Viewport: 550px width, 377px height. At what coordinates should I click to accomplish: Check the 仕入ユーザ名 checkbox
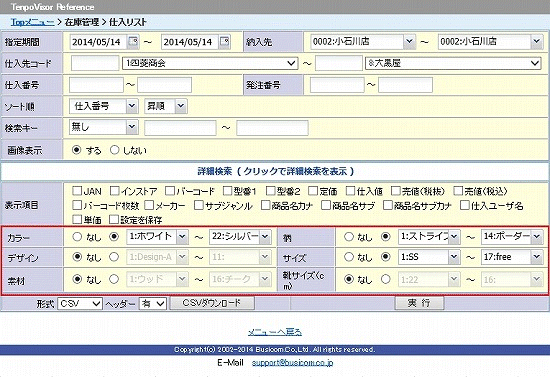pos(465,205)
